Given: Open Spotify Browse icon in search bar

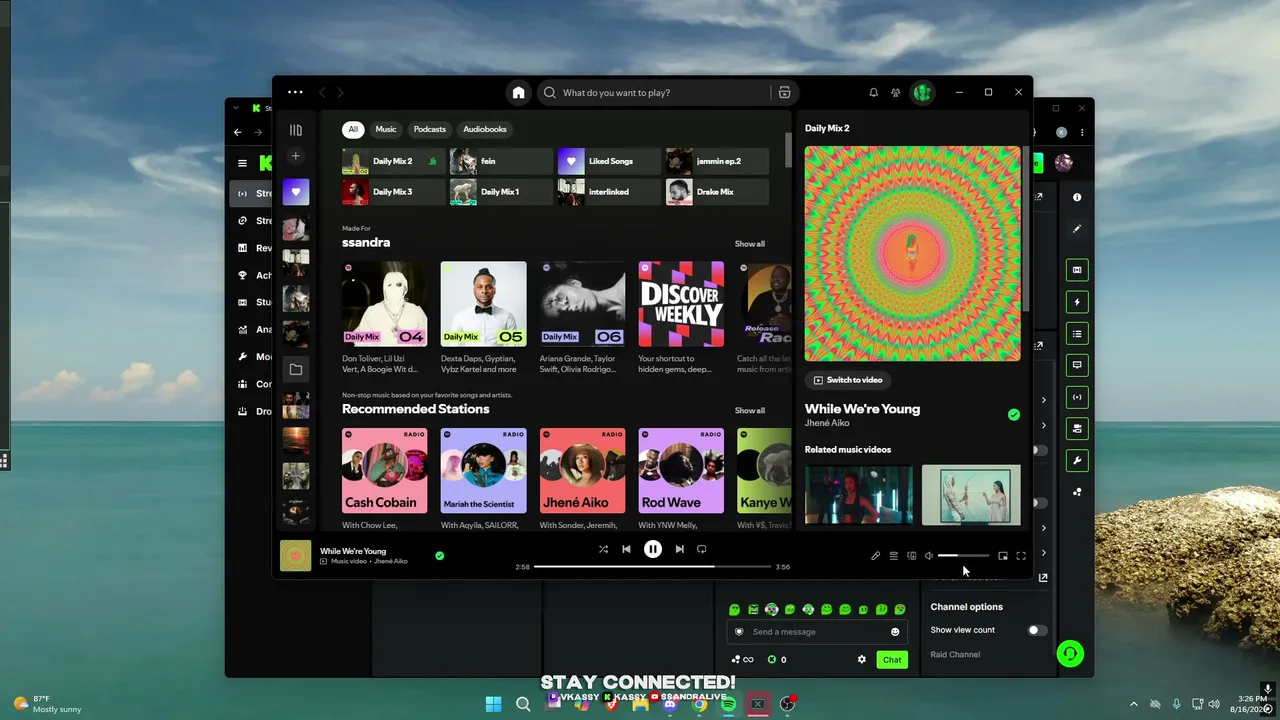Looking at the screenshot, I should 784,93.
